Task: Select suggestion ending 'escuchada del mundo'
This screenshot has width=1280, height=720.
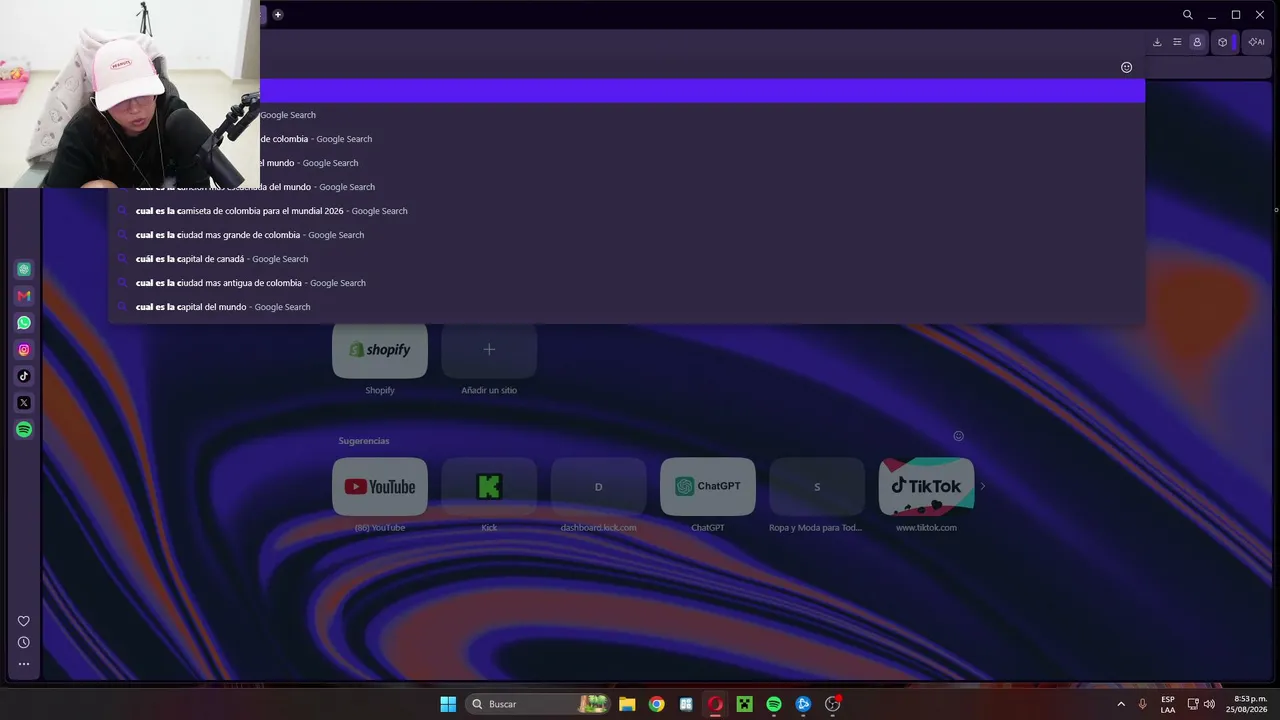Action: 627,187
